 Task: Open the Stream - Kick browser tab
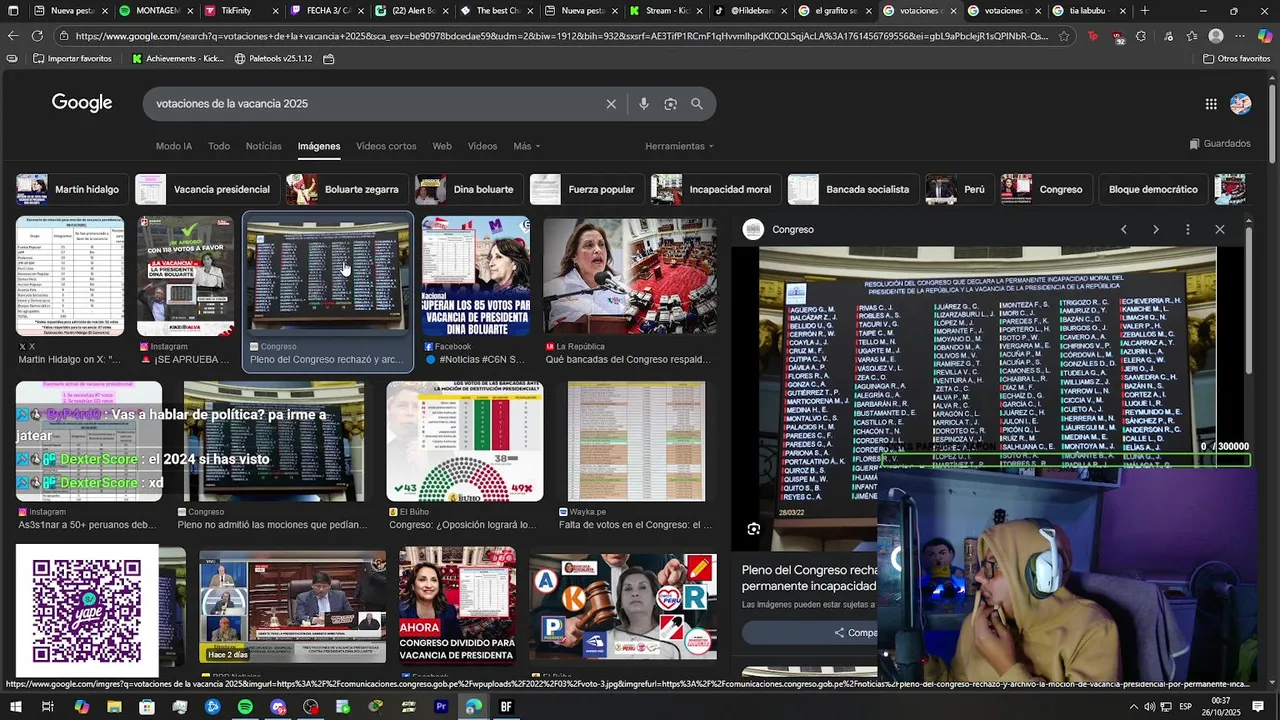pos(665,11)
